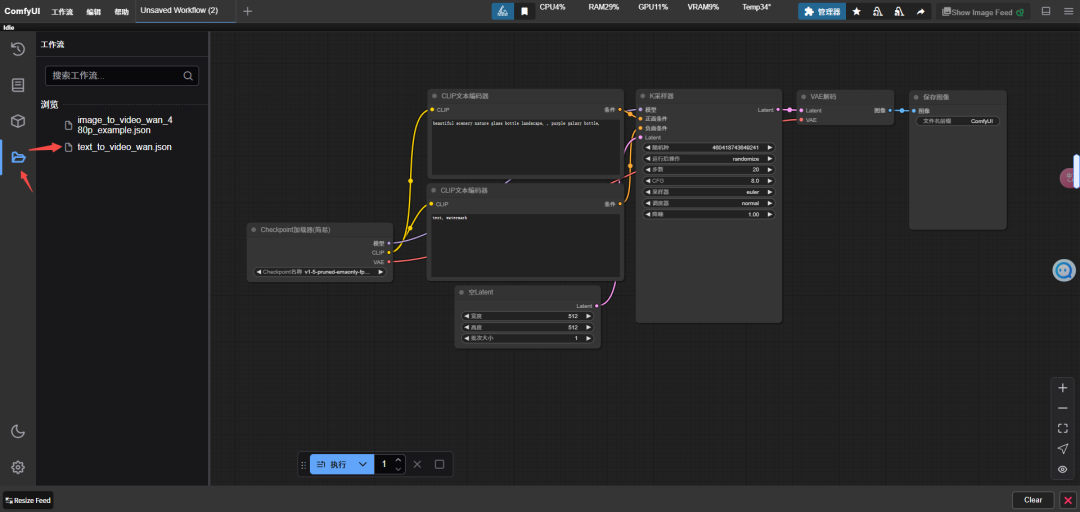Click the CFG value slider in K采样器

708,181
